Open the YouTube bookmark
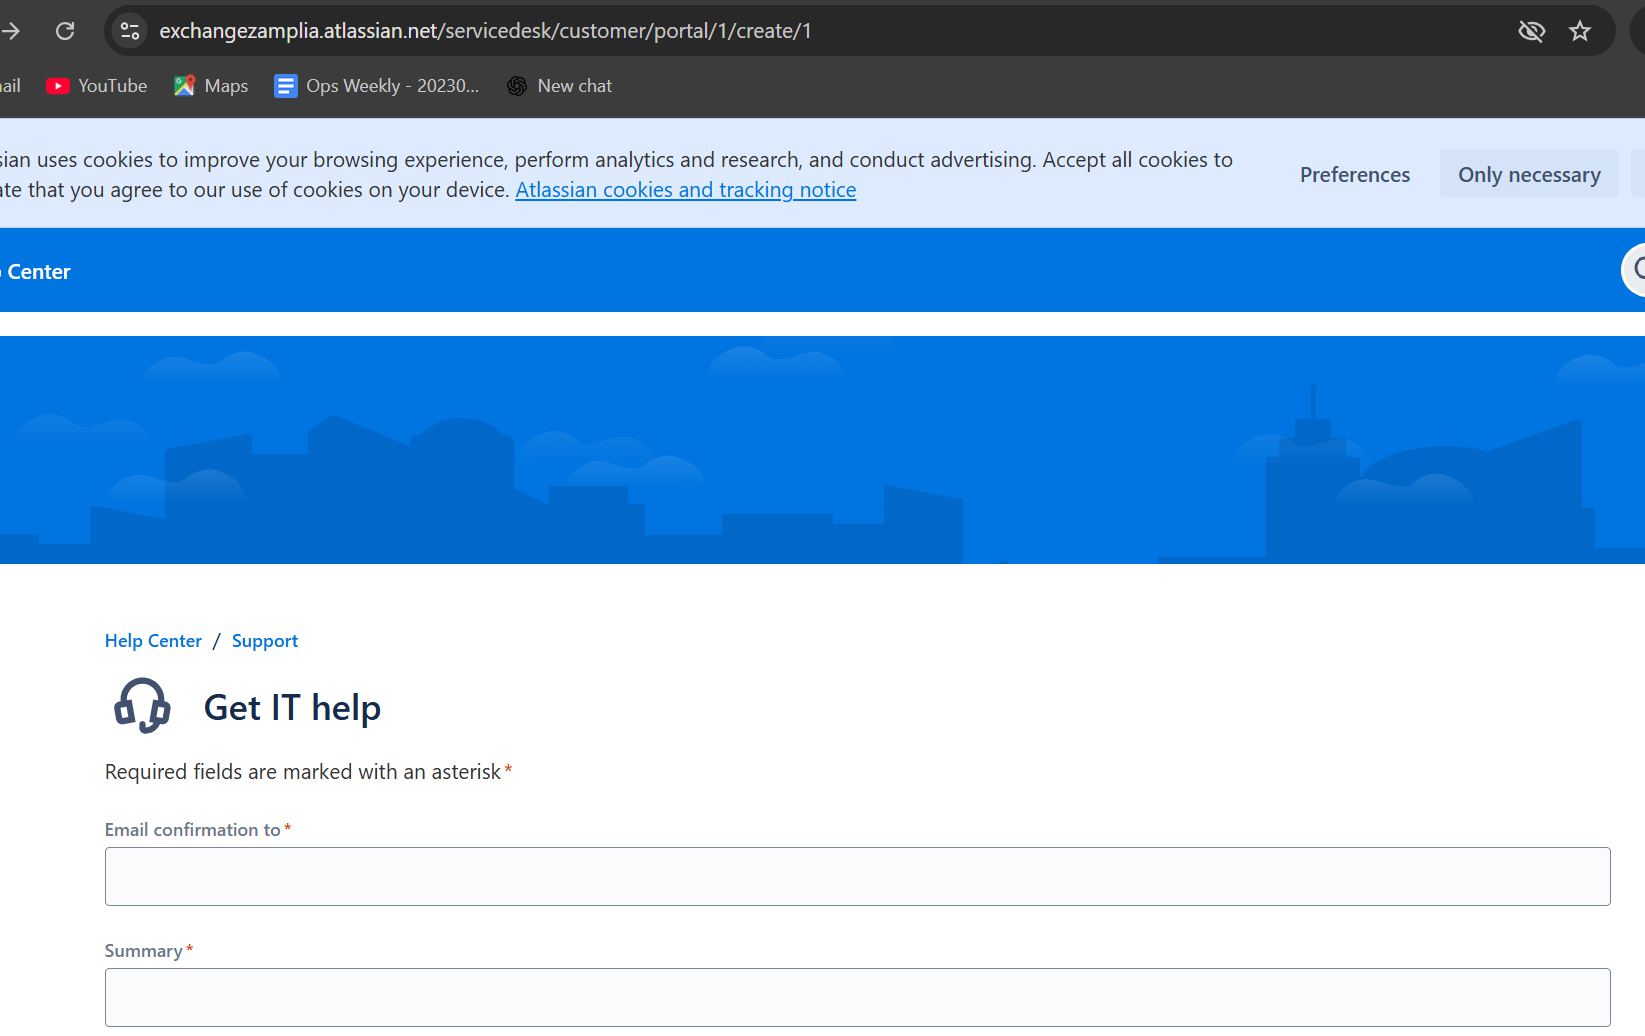This screenshot has width=1645, height=1036. tap(97, 86)
